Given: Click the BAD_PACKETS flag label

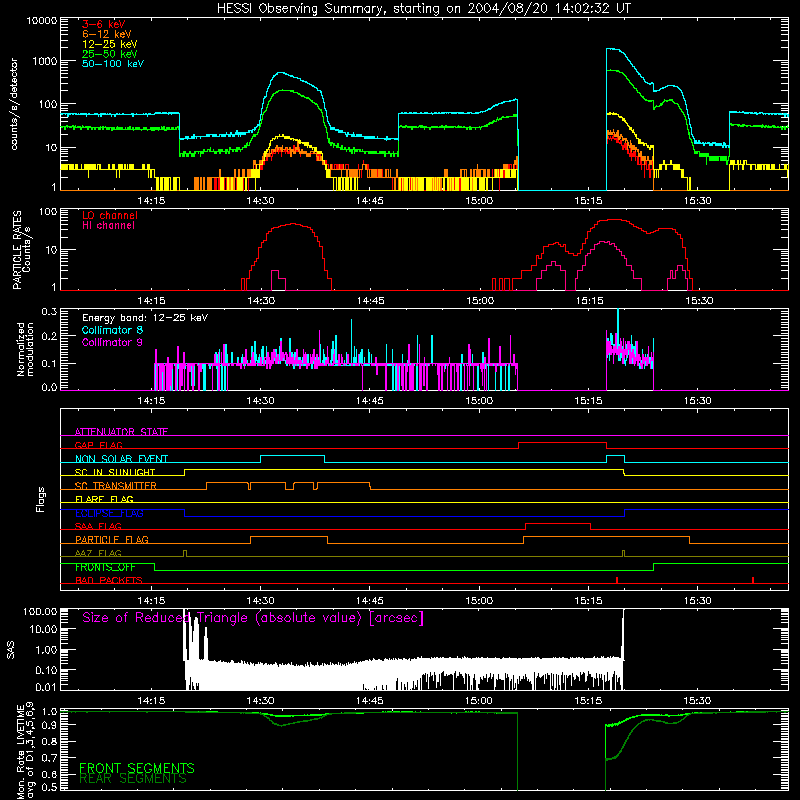Looking at the screenshot, I should point(109,580).
